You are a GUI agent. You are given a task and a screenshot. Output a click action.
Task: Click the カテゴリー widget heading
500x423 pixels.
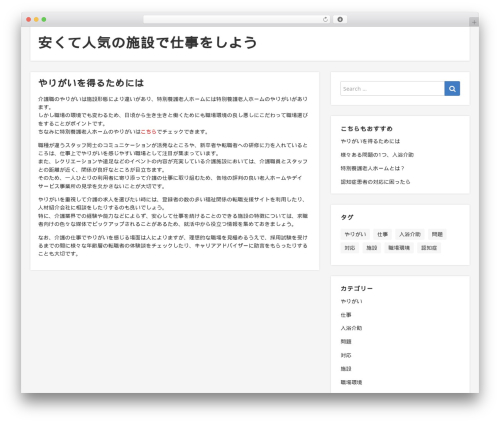(x=356, y=288)
